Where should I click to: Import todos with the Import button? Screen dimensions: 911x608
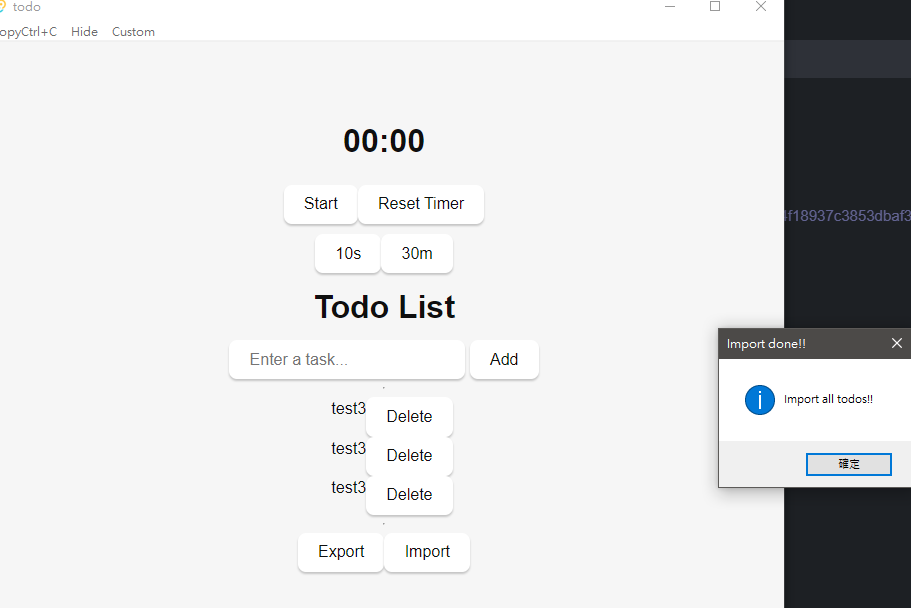[427, 552]
